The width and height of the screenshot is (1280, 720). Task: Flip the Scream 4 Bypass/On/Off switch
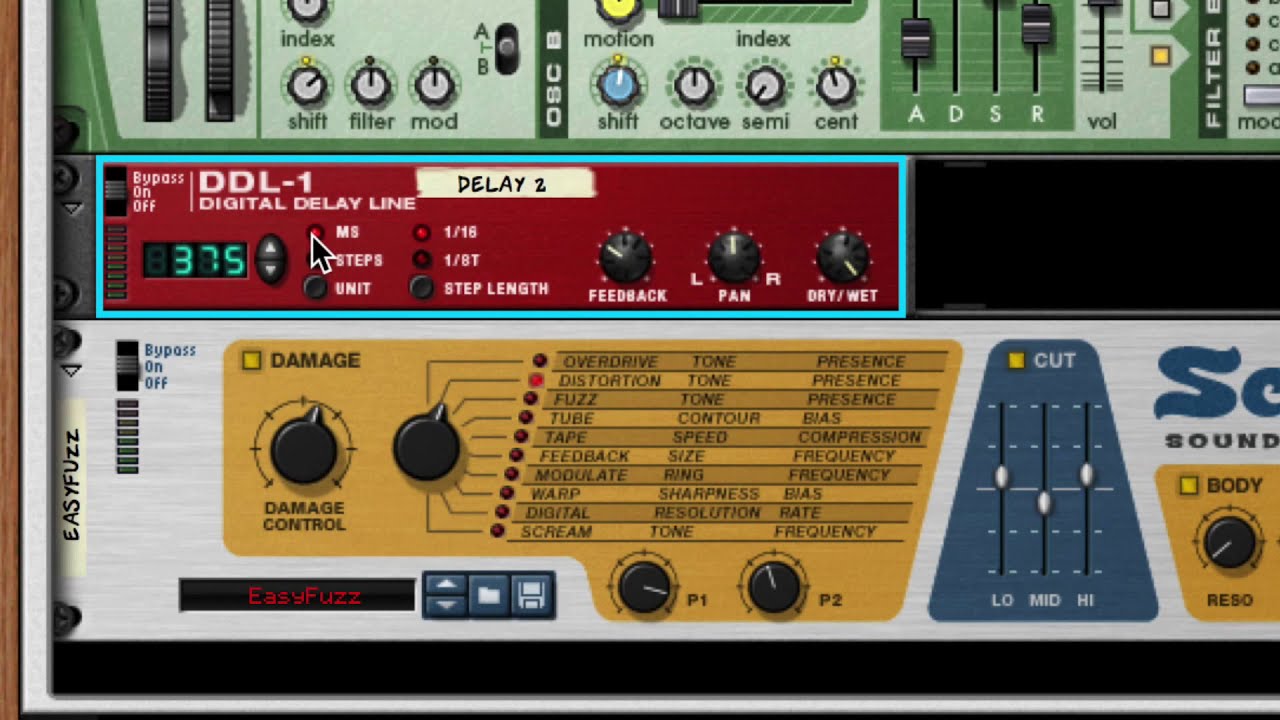[x=127, y=366]
